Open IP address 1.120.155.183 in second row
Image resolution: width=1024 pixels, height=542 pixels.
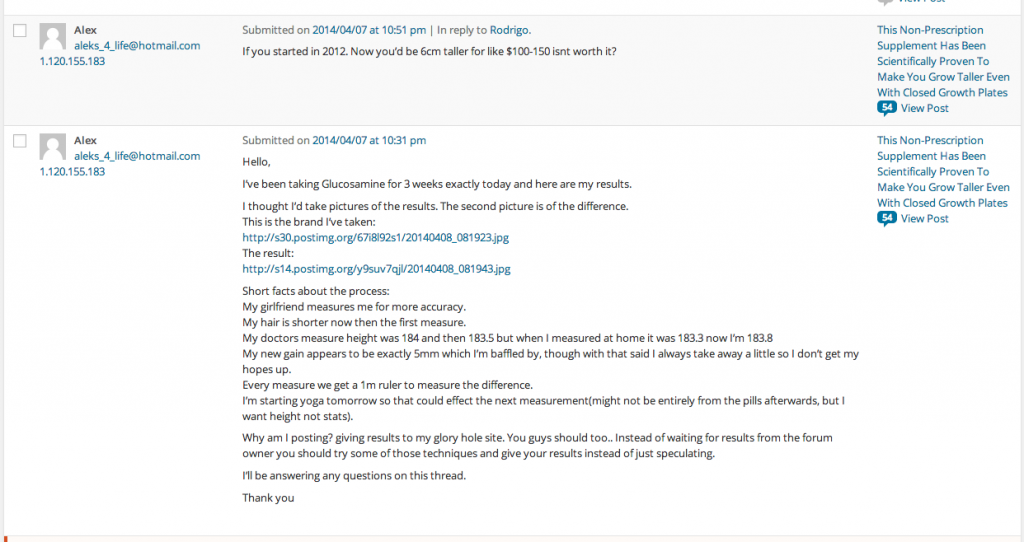72,172
